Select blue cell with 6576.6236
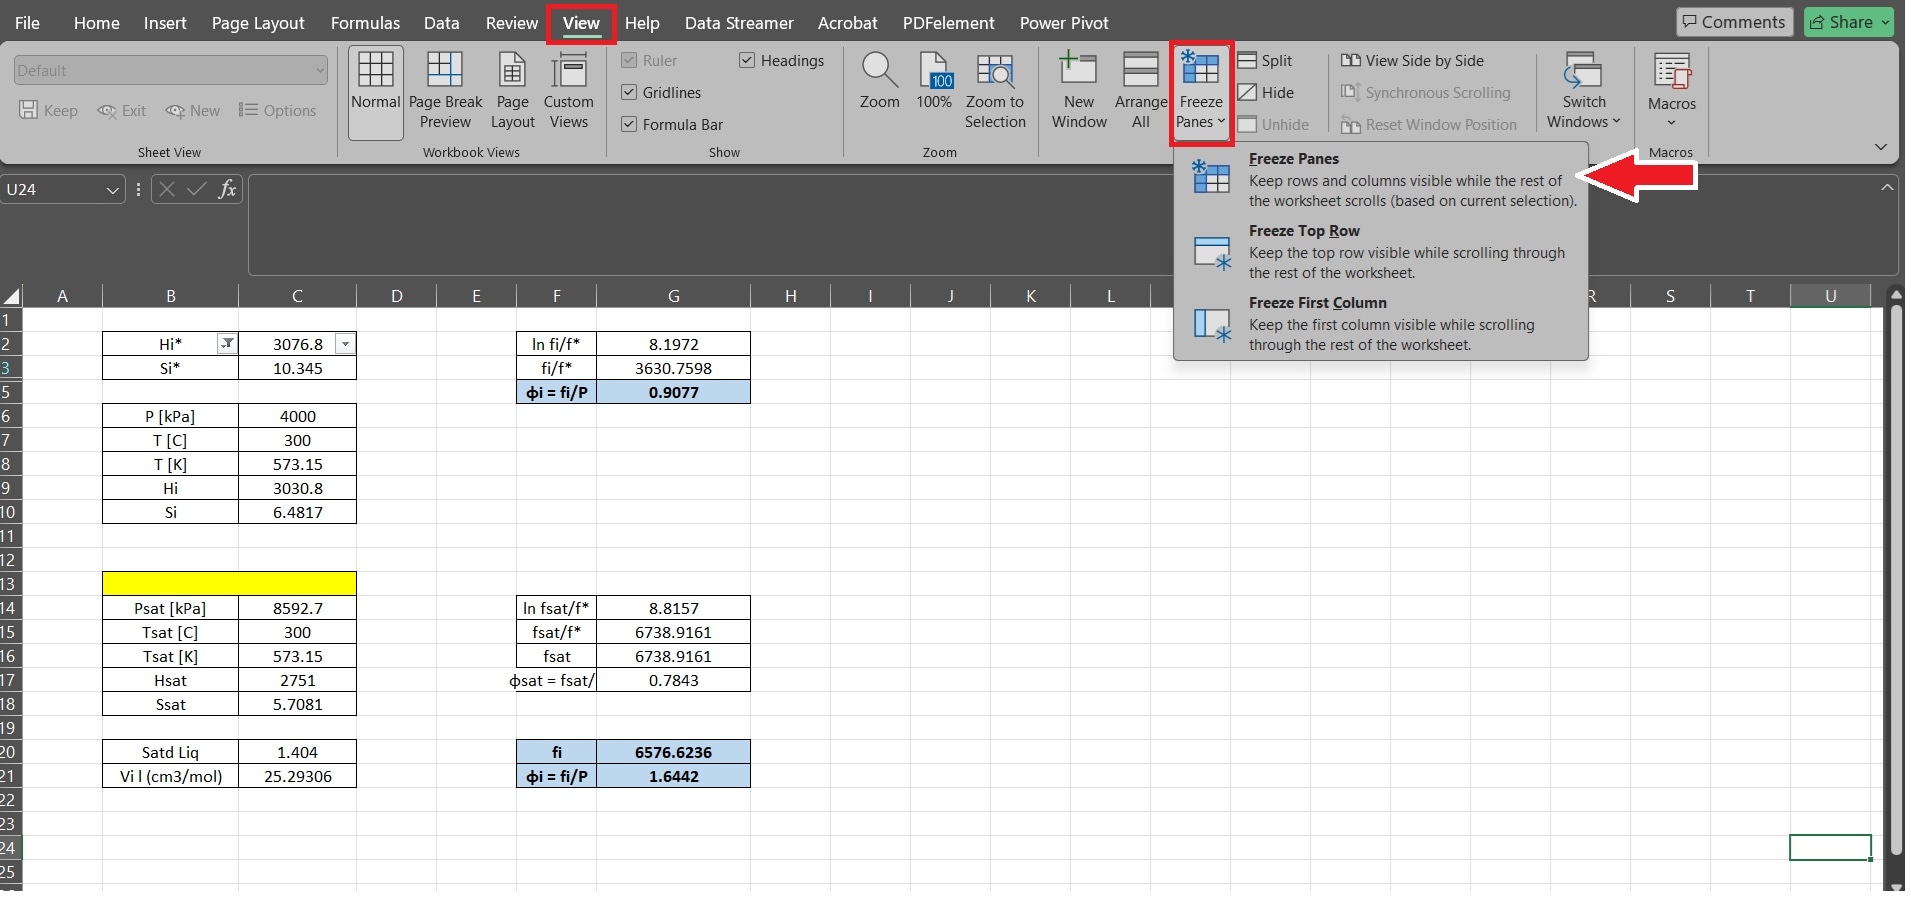The image size is (1911, 905). coord(673,752)
